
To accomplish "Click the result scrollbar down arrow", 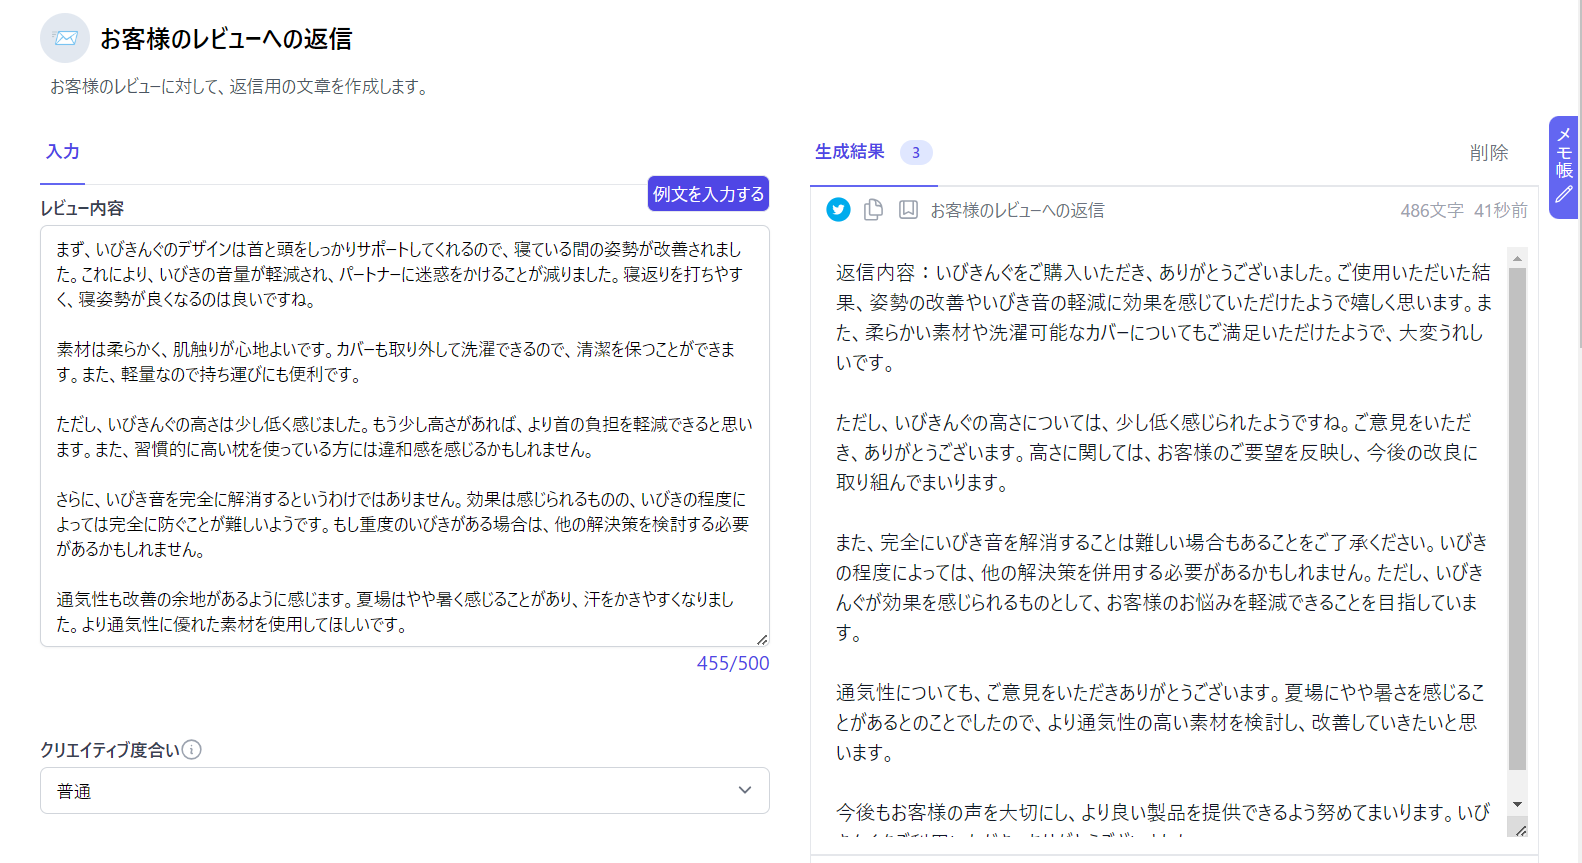I will (x=1517, y=804).
